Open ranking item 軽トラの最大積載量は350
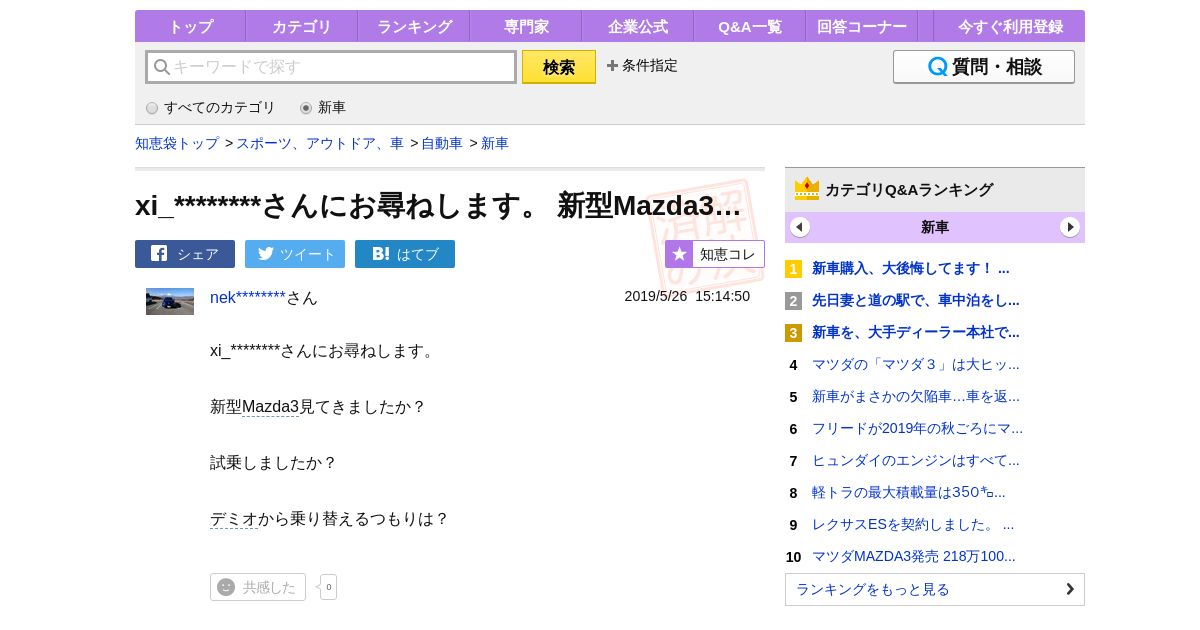The image size is (1200, 630). (x=909, y=492)
